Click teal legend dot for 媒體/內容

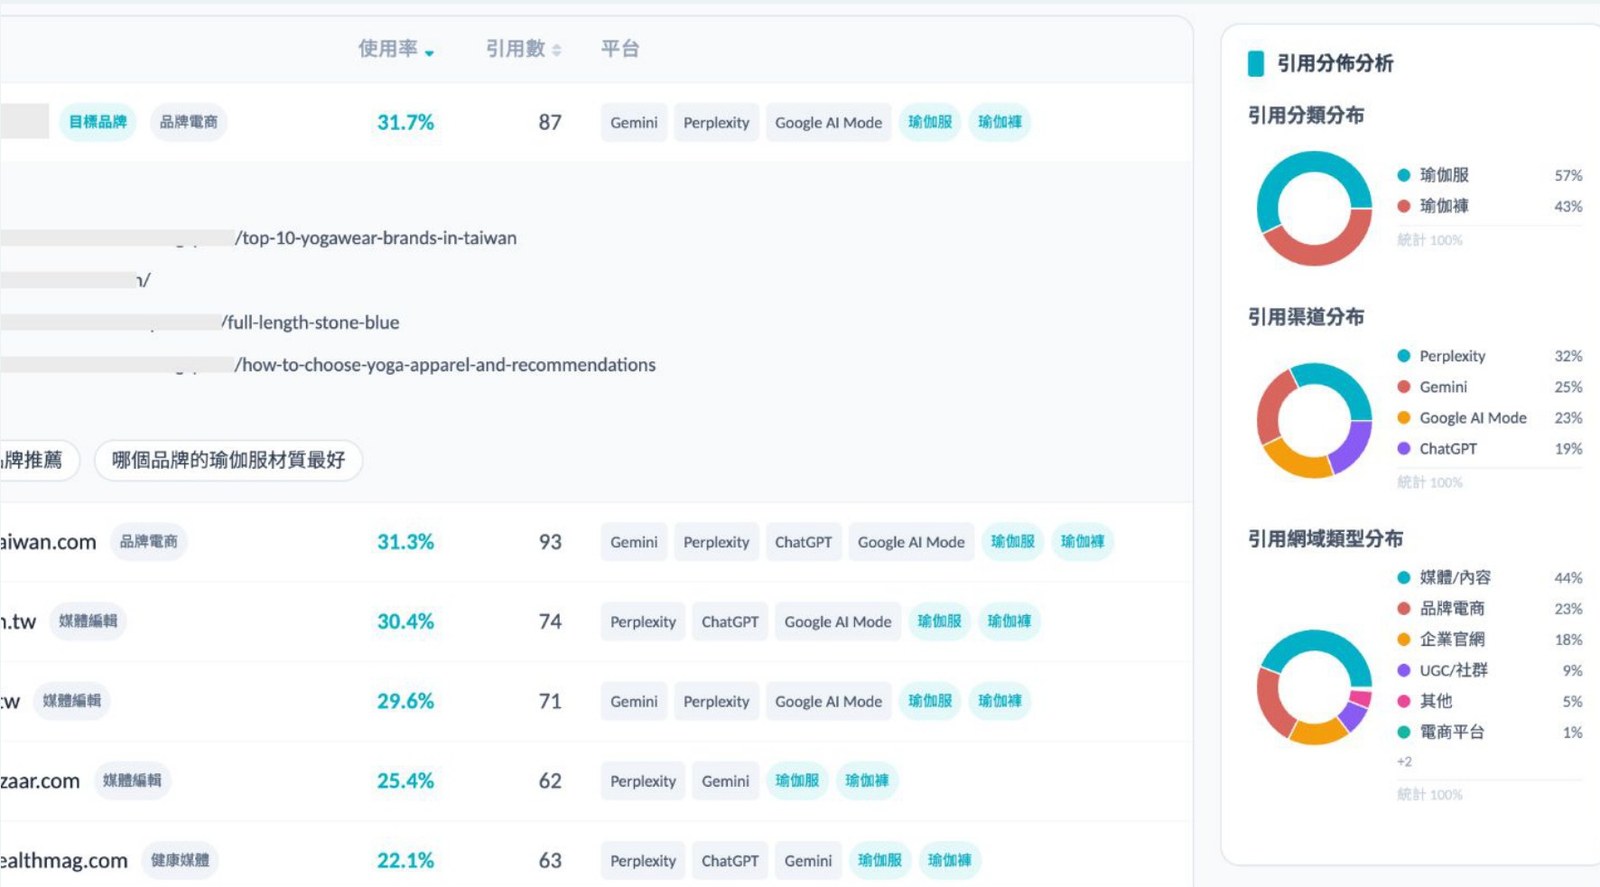point(1404,577)
